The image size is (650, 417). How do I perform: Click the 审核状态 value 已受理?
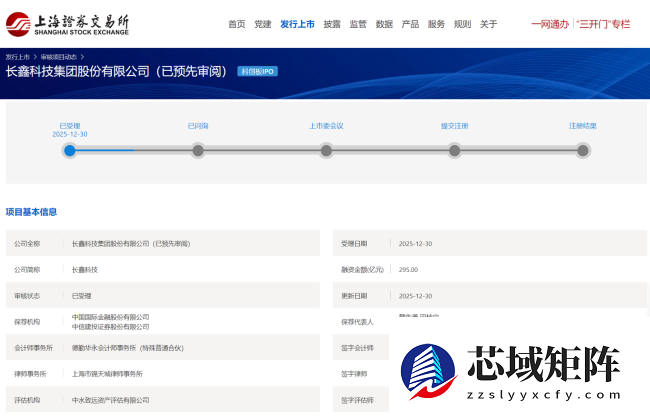tap(81, 296)
